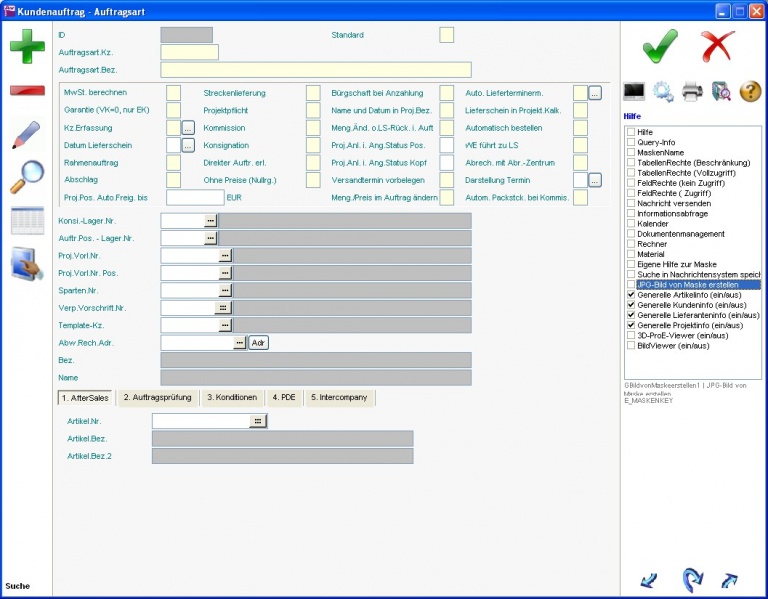Image resolution: width=768 pixels, height=599 pixels.
Task: Switch to the 2. Auftragsprüfung tab
Action: tap(158, 398)
